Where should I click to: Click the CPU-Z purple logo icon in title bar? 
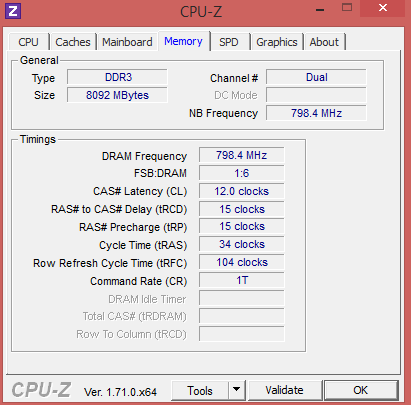(13, 11)
